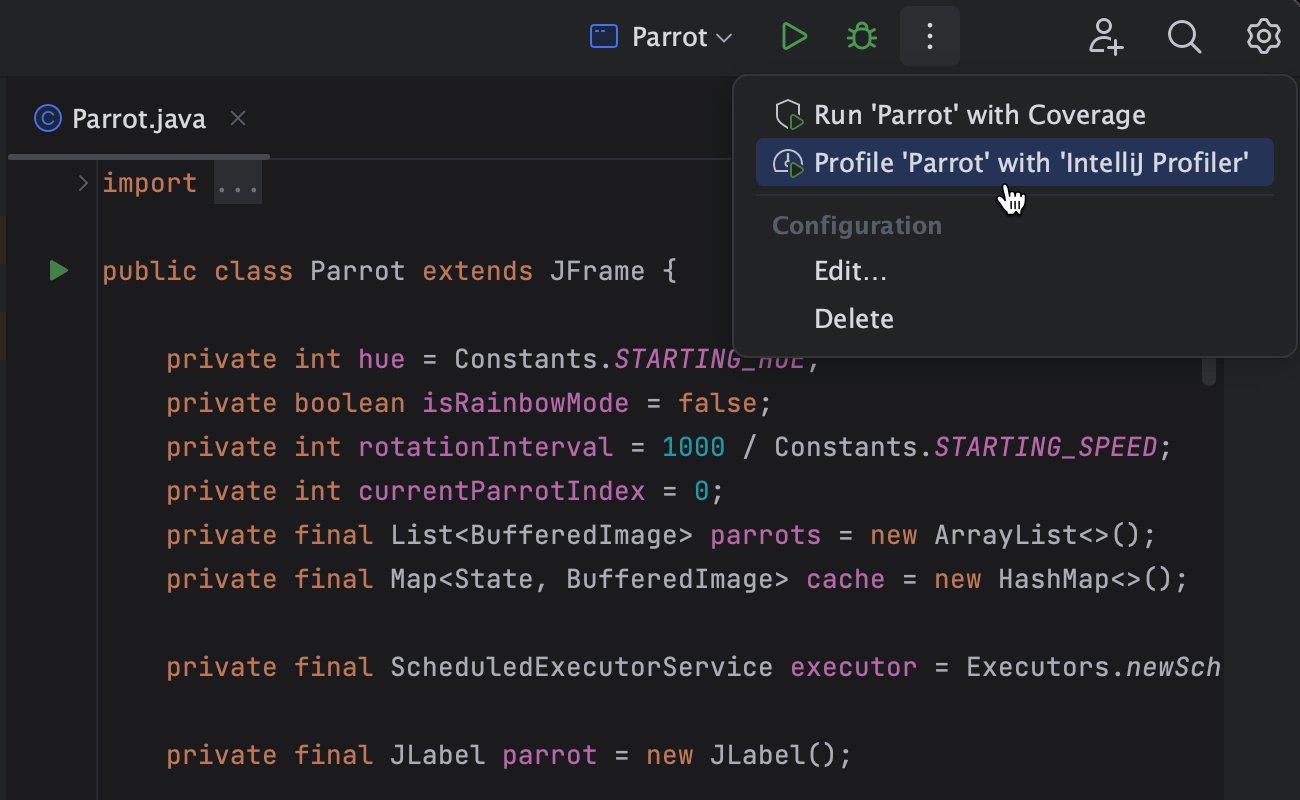Screen dimensions: 1300x800
Task: Click the class name Parrot in declaration
Action: tap(358, 271)
